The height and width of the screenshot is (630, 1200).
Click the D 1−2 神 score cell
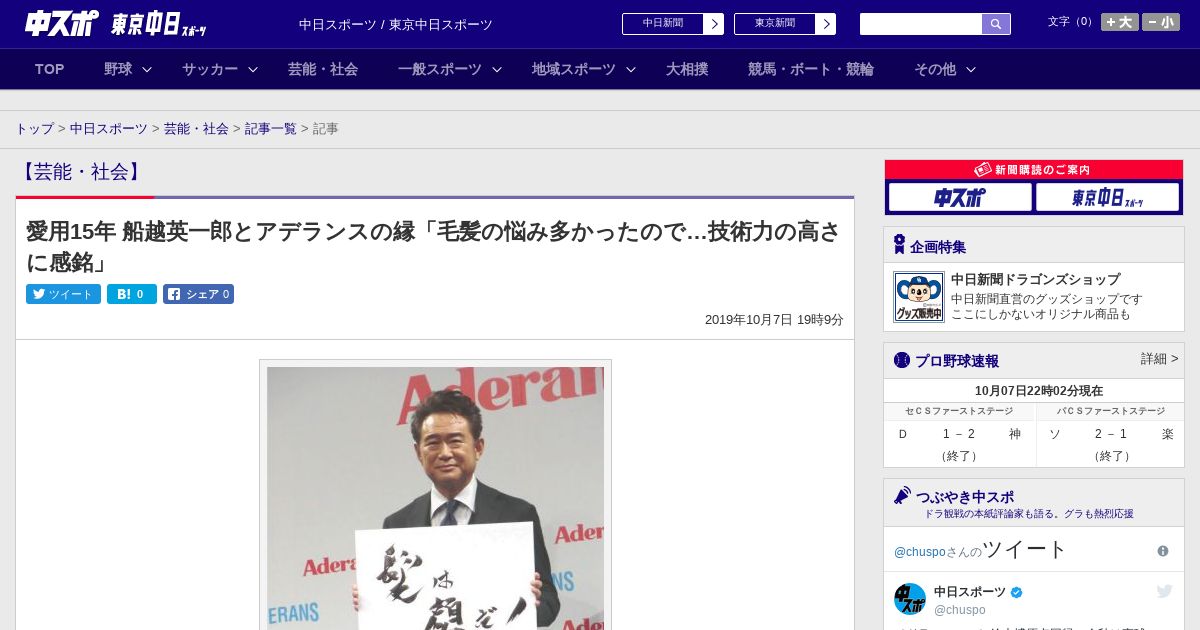(x=960, y=444)
